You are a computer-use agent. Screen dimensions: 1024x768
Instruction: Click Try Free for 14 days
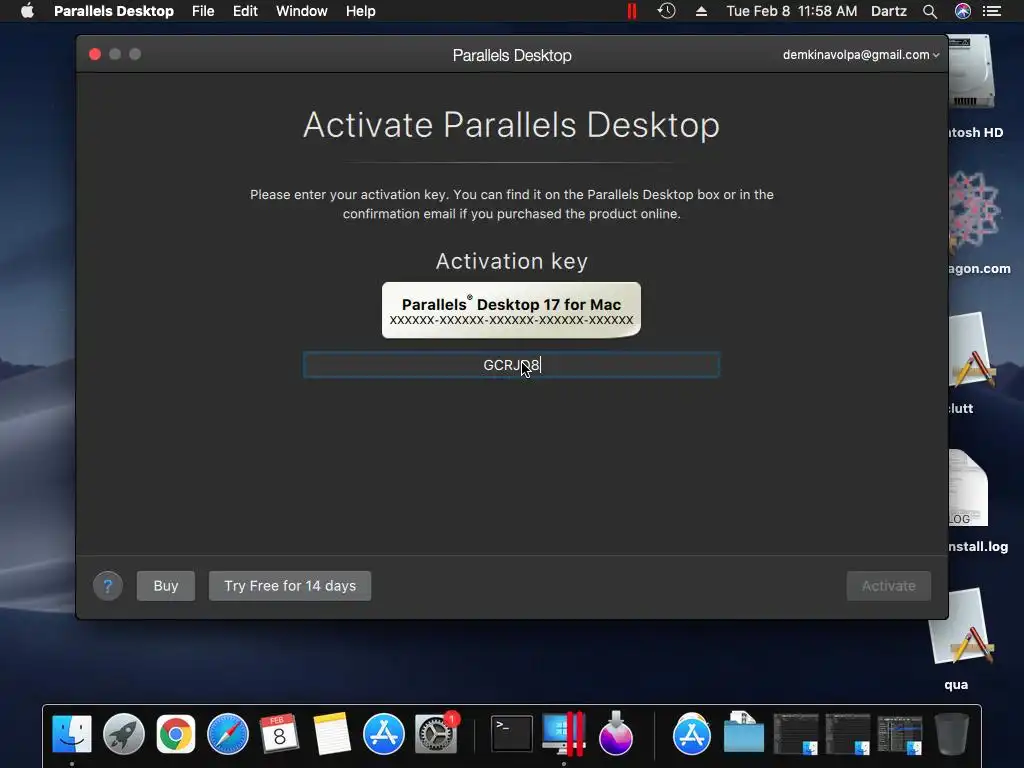coord(290,586)
